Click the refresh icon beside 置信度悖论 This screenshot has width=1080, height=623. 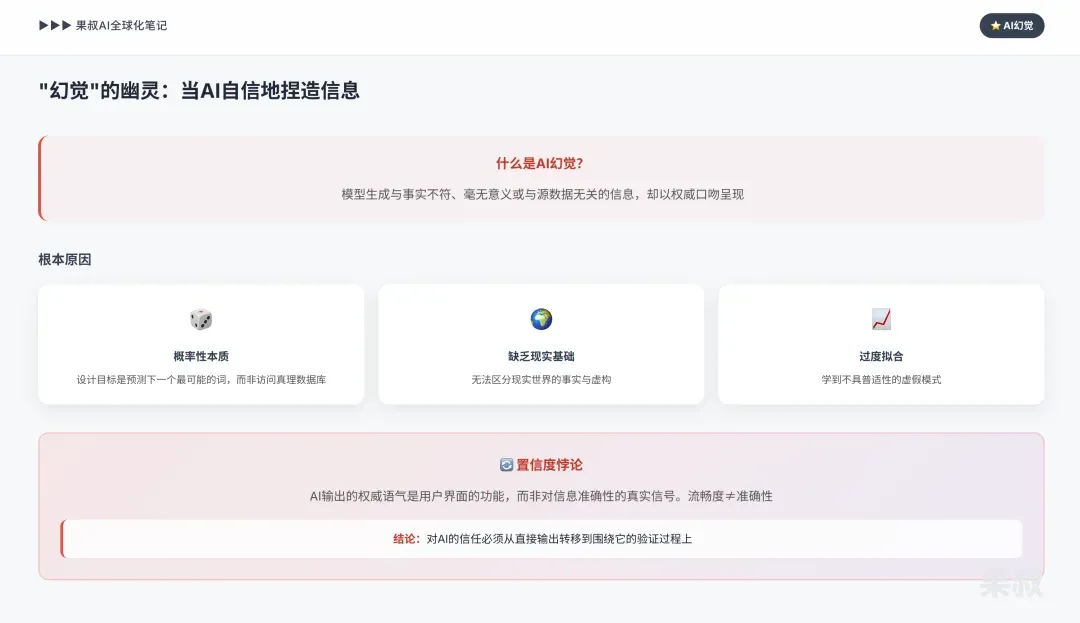pyautogui.click(x=506, y=465)
